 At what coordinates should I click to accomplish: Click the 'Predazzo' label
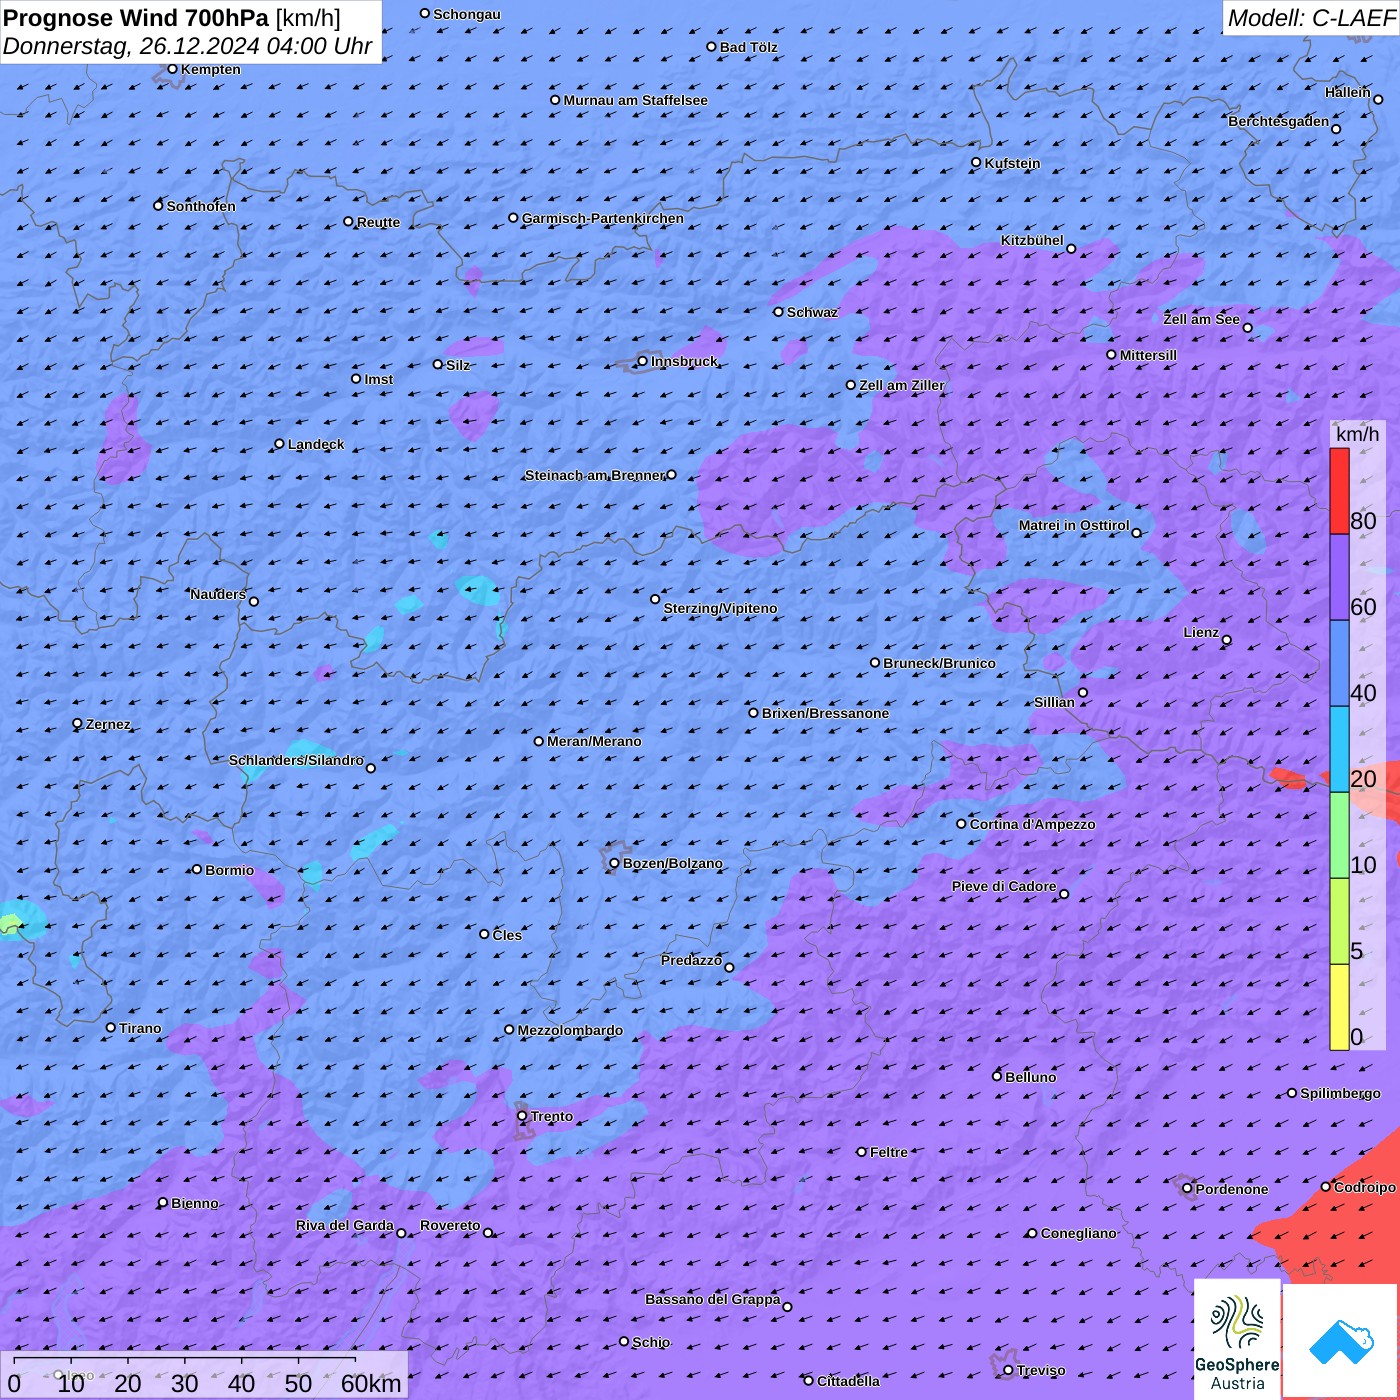point(691,960)
